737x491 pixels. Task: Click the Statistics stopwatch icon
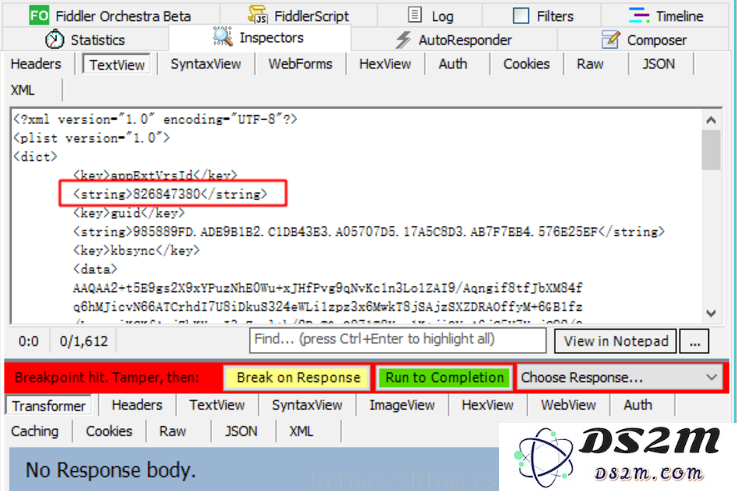coord(55,39)
